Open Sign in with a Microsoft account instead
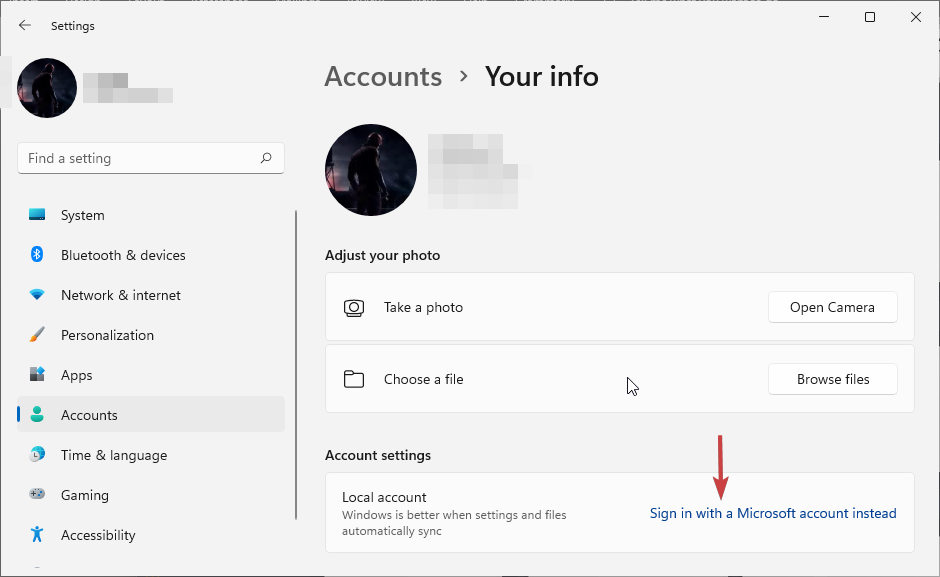 (773, 513)
